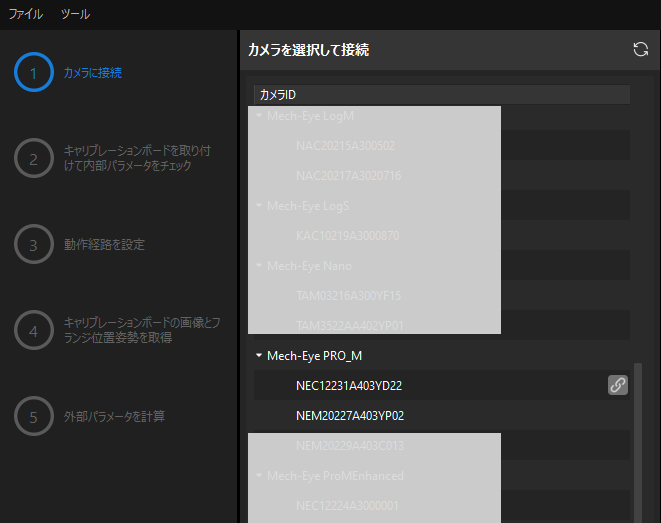The image size is (661, 523).
Task: Click the step 5 circle icon
Action: [34, 416]
